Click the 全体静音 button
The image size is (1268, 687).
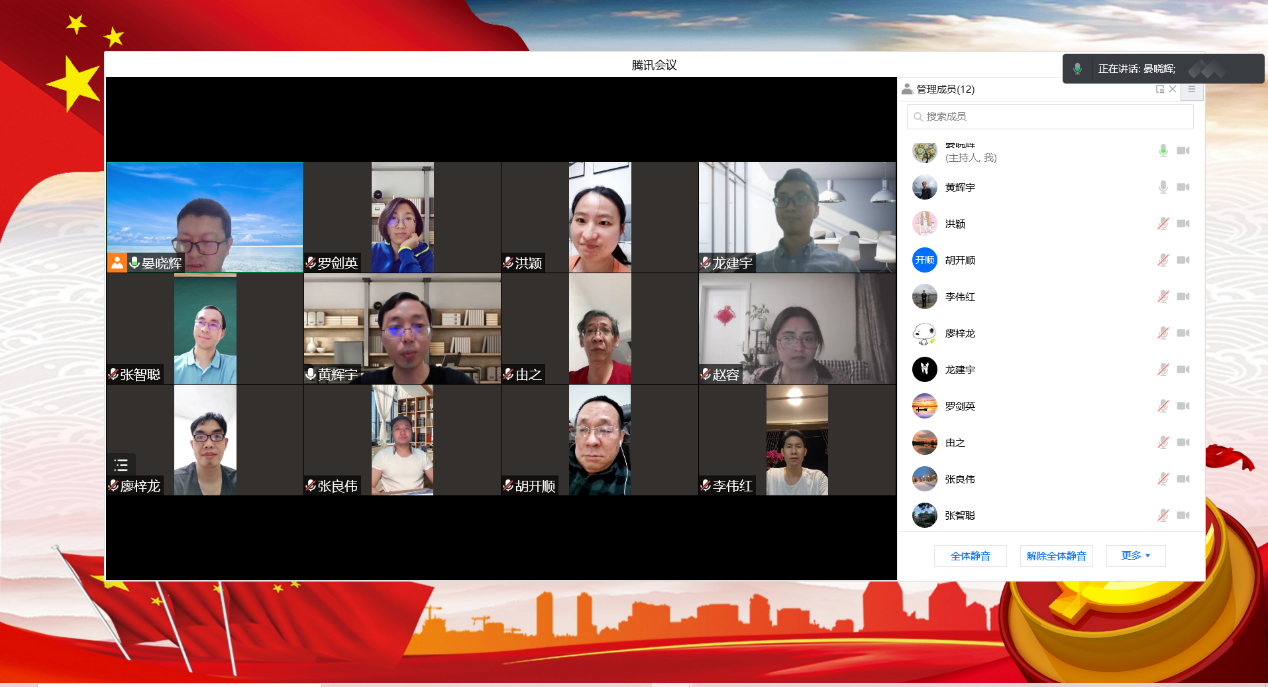[x=970, y=556]
